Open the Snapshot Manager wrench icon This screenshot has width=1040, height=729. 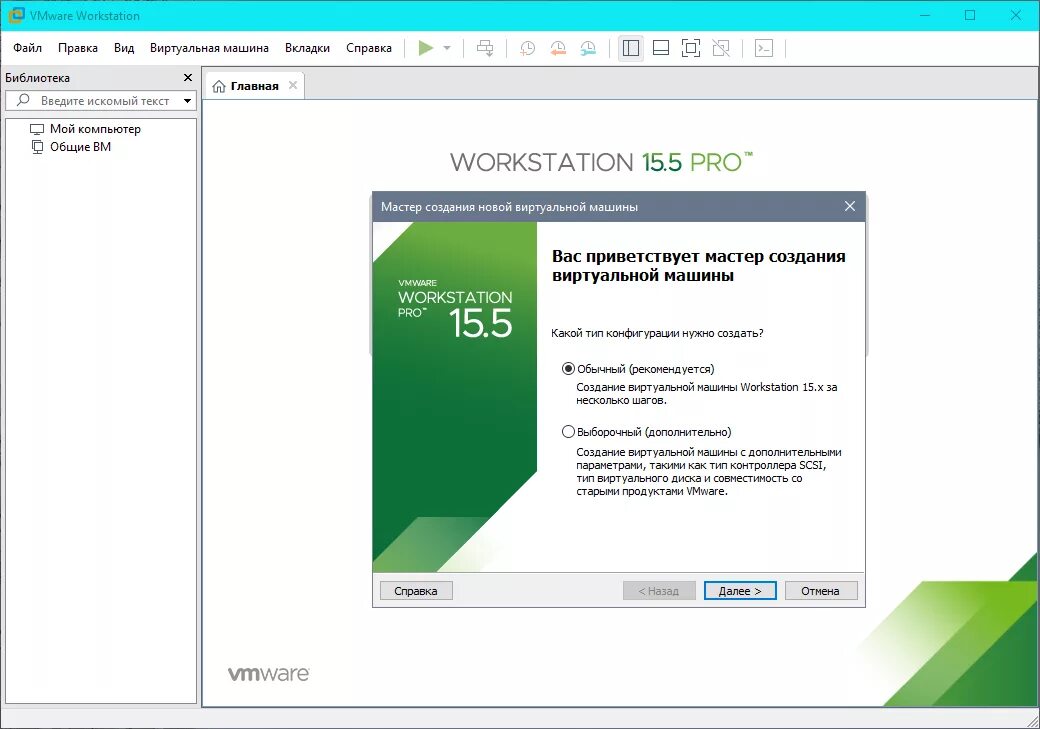click(588, 48)
